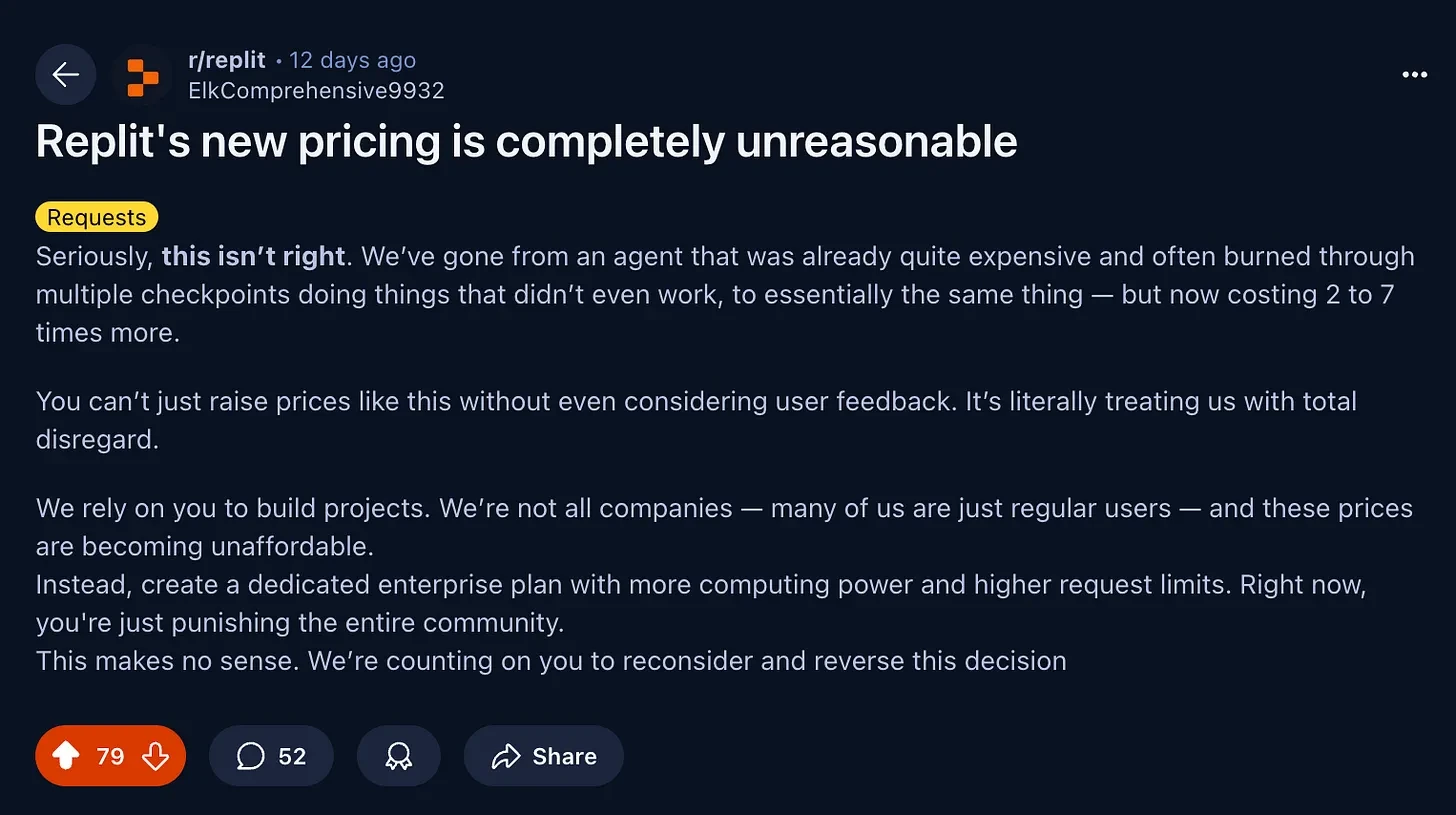Open the ElkComprehensive9932 user profile
This screenshot has width=1456, height=815.
pos(316,90)
